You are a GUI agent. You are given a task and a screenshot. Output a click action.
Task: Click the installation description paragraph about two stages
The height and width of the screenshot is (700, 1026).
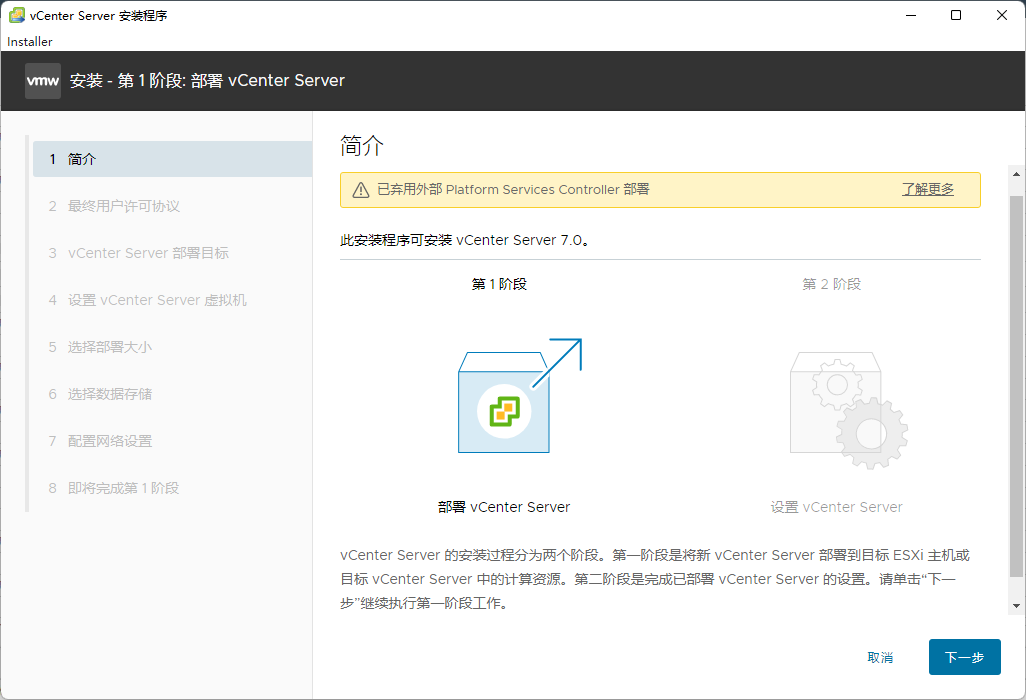click(x=655, y=579)
